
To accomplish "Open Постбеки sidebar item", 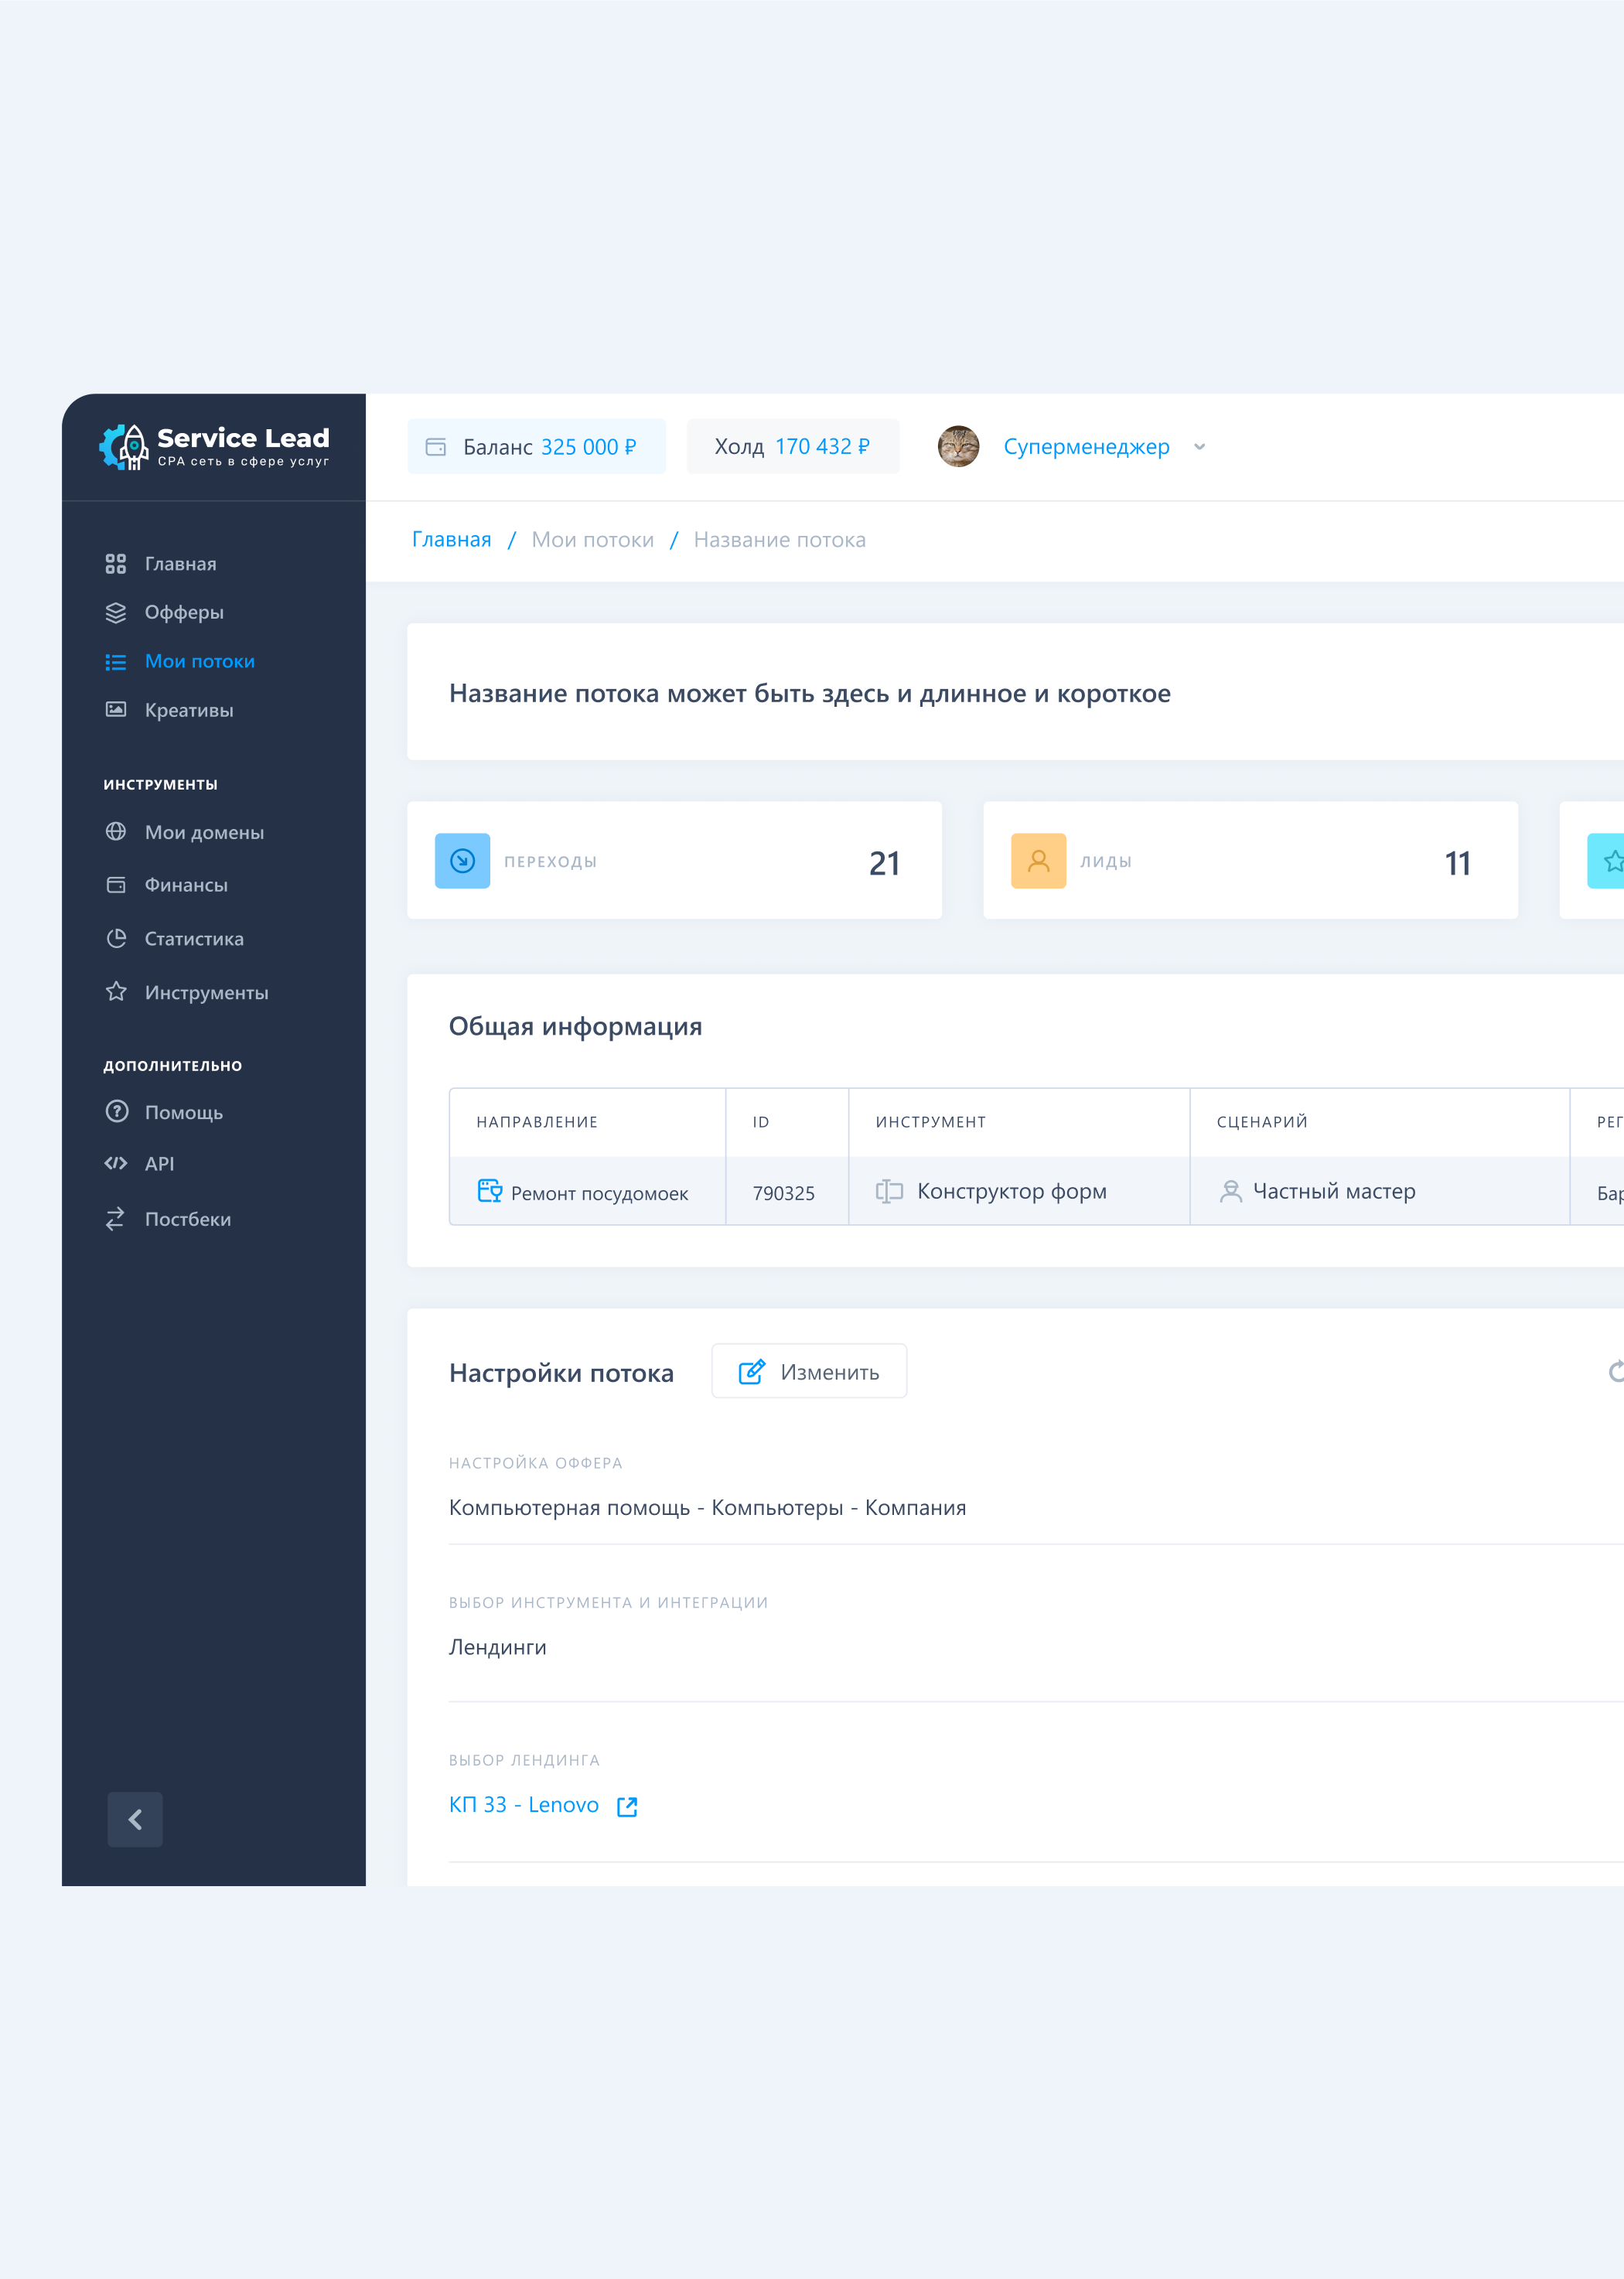I will (187, 1219).
